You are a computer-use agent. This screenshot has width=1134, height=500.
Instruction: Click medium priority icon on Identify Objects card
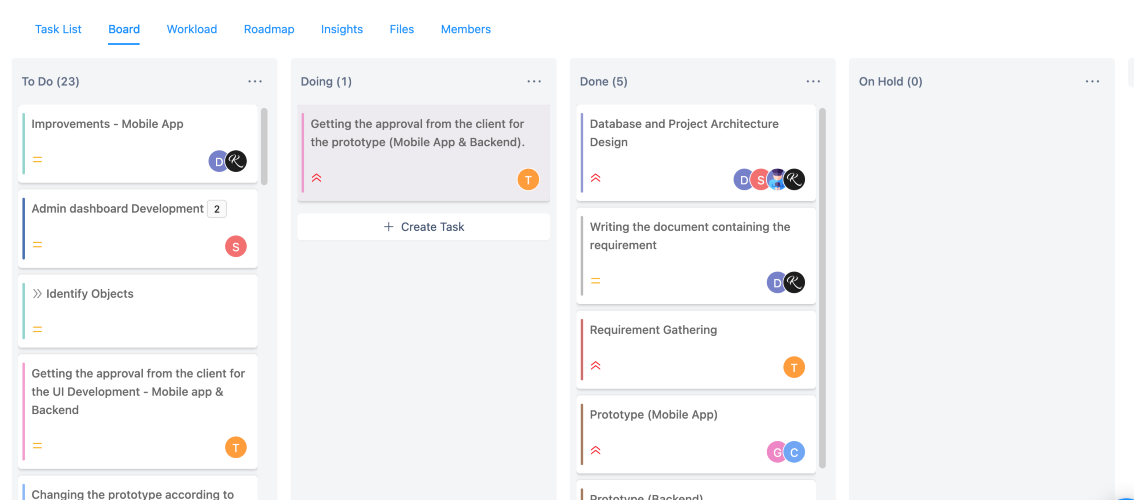click(38, 329)
